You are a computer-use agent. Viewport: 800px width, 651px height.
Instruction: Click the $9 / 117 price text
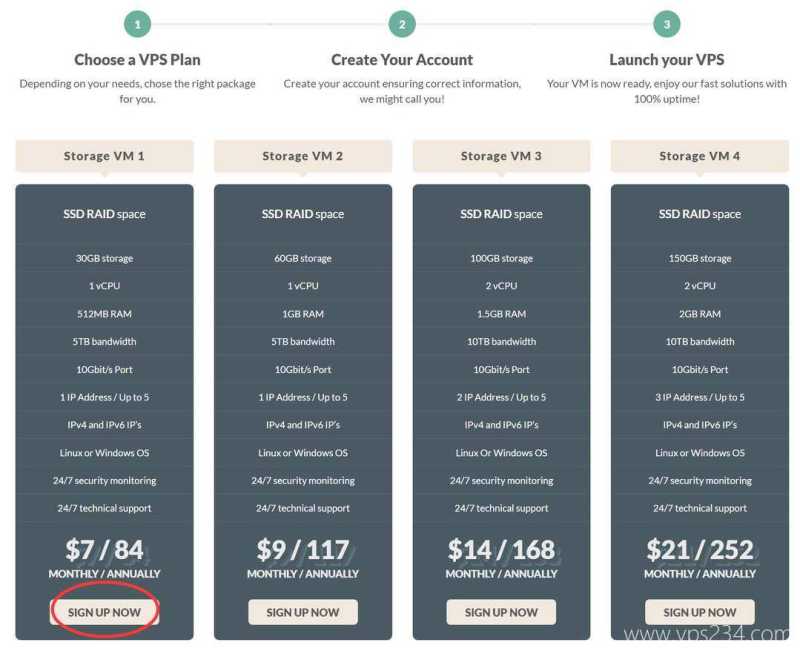coord(303,550)
